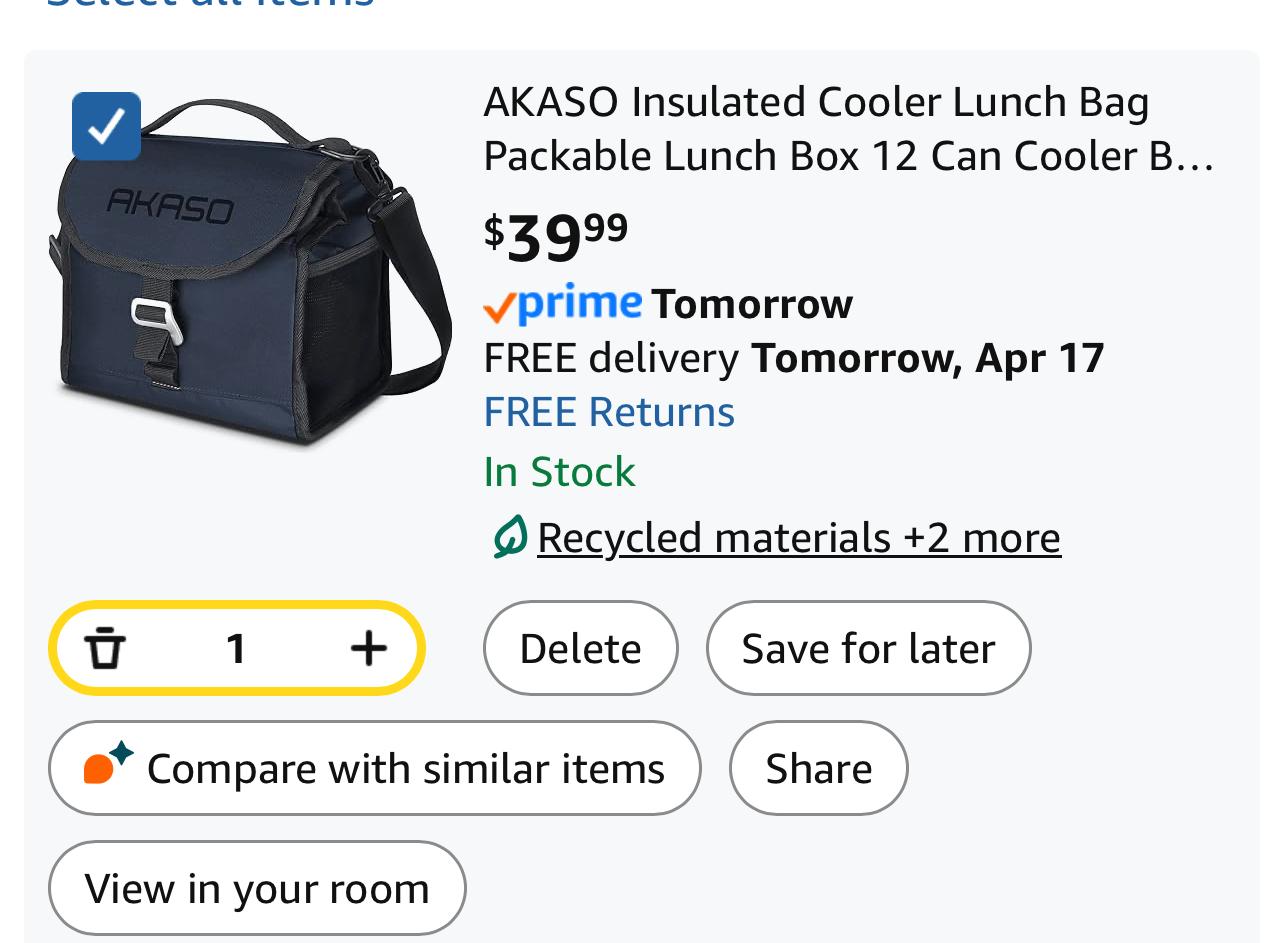Click the Select all items link
The image size is (1284, 943).
point(210,4)
